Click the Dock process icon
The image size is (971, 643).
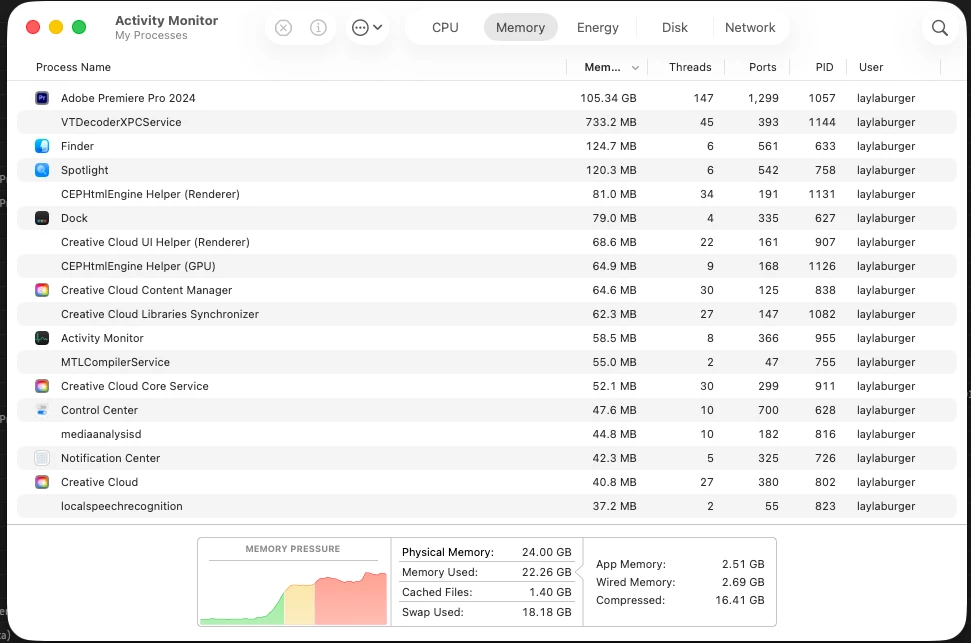click(41, 218)
